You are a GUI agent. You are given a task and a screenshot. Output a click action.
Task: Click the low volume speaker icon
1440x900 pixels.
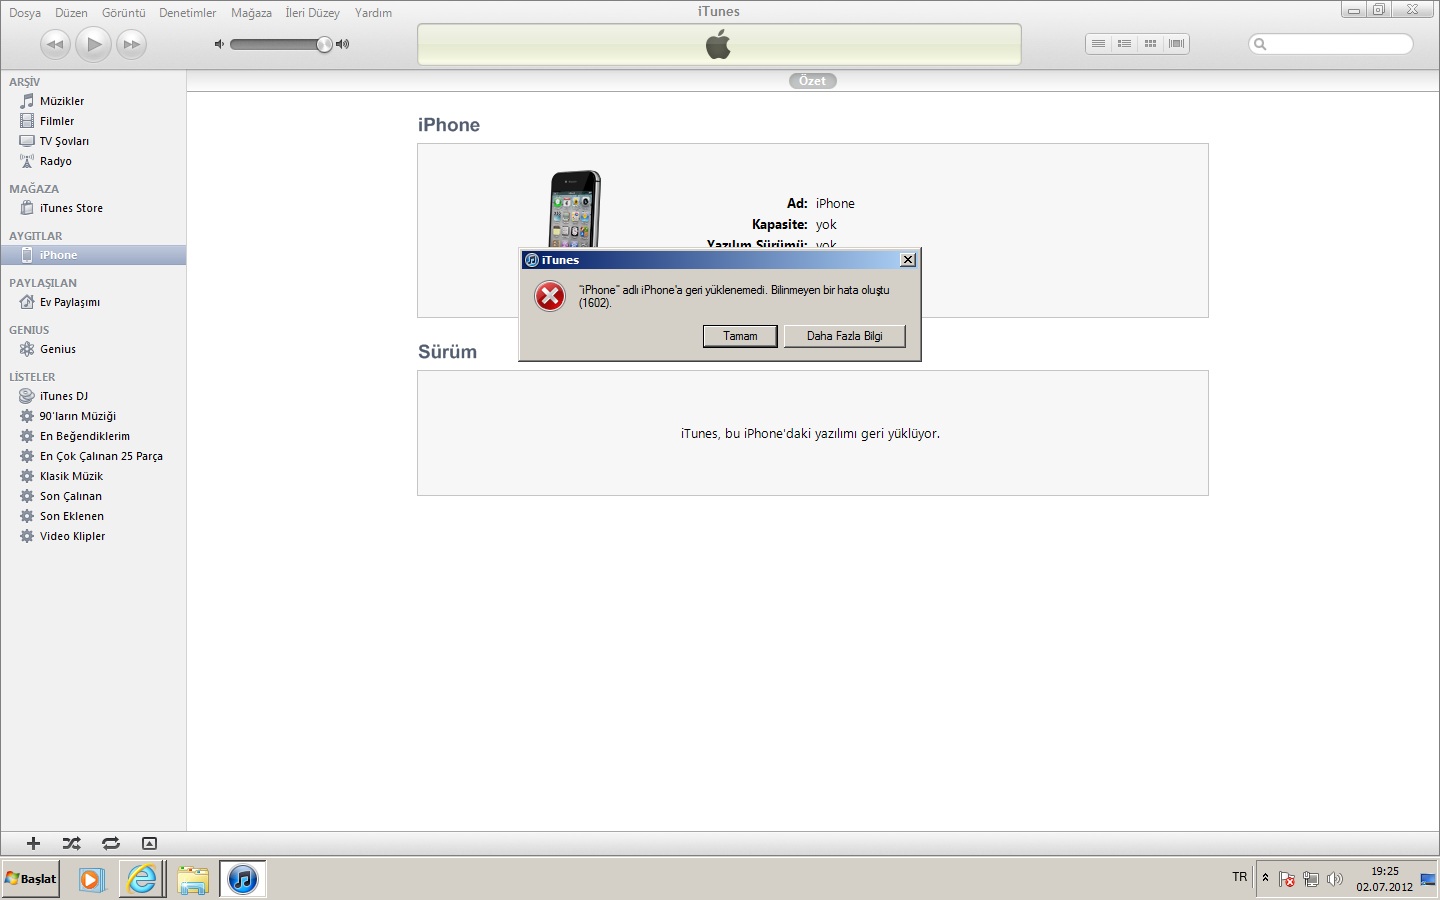[219, 44]
